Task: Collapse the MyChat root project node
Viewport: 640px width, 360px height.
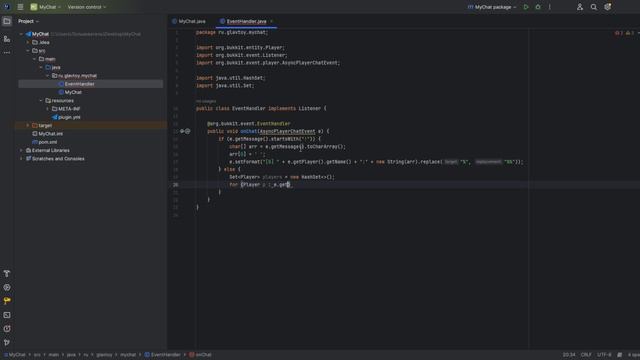Action: point(21,34)
